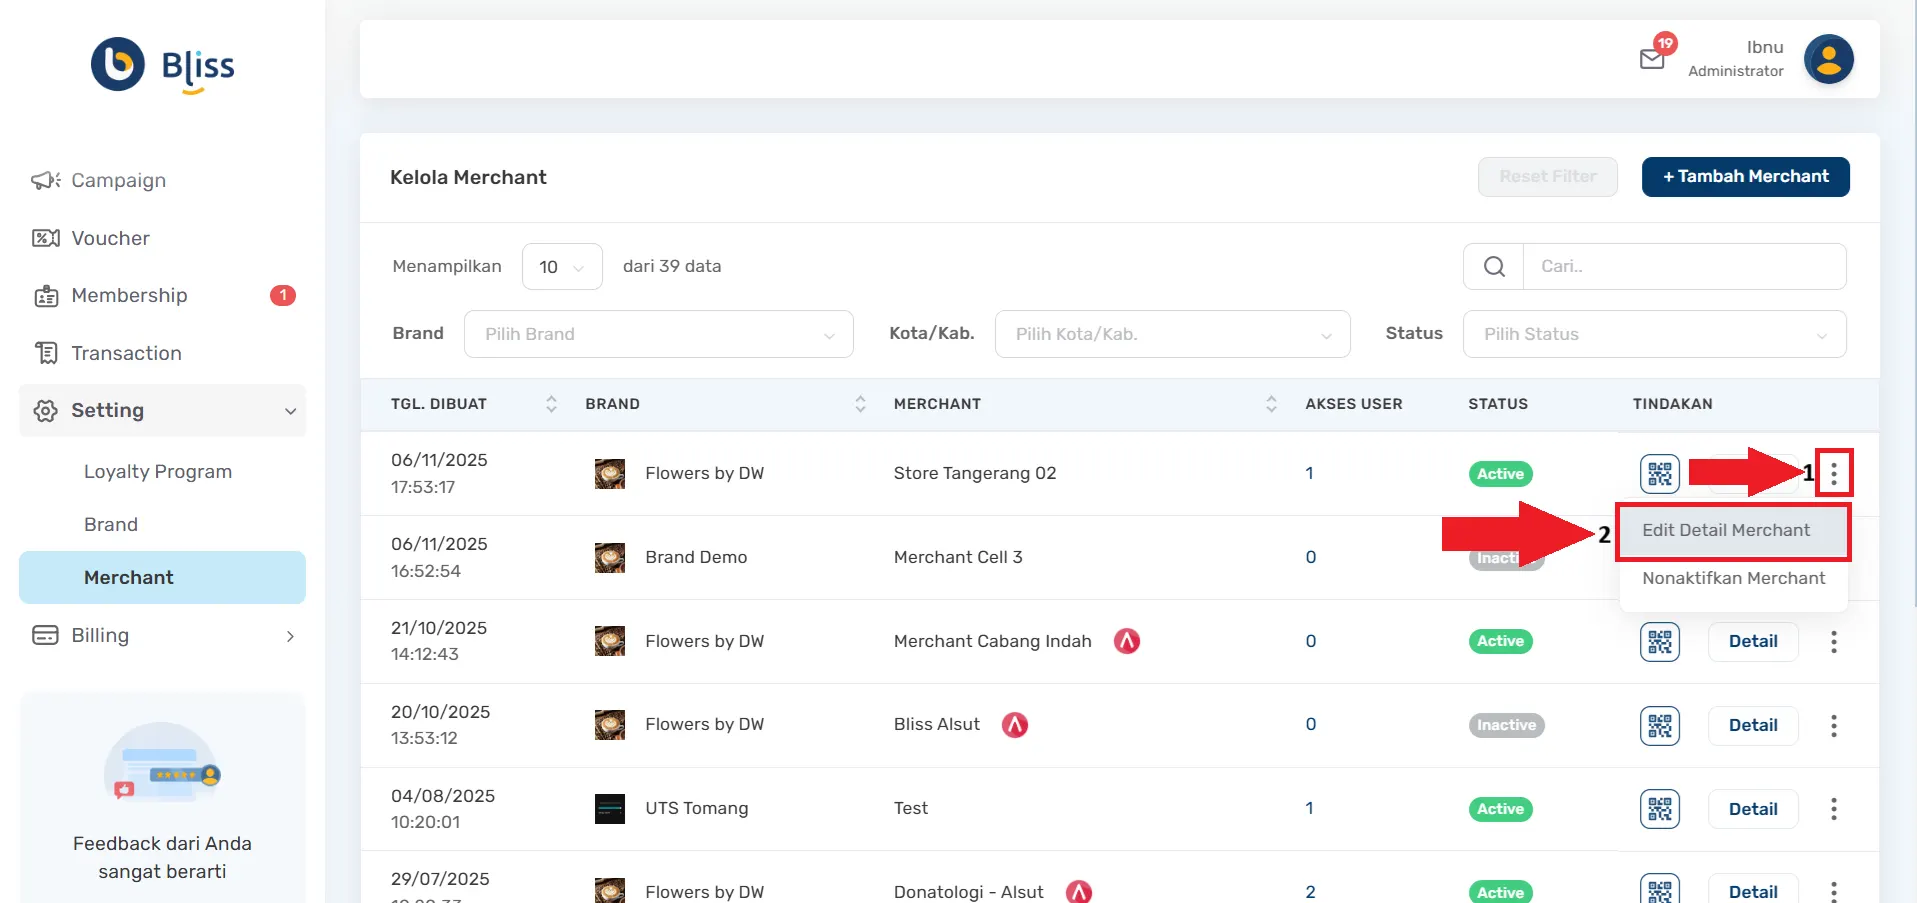Select Edit Detail Merchant from menu

pos(1726,531)
